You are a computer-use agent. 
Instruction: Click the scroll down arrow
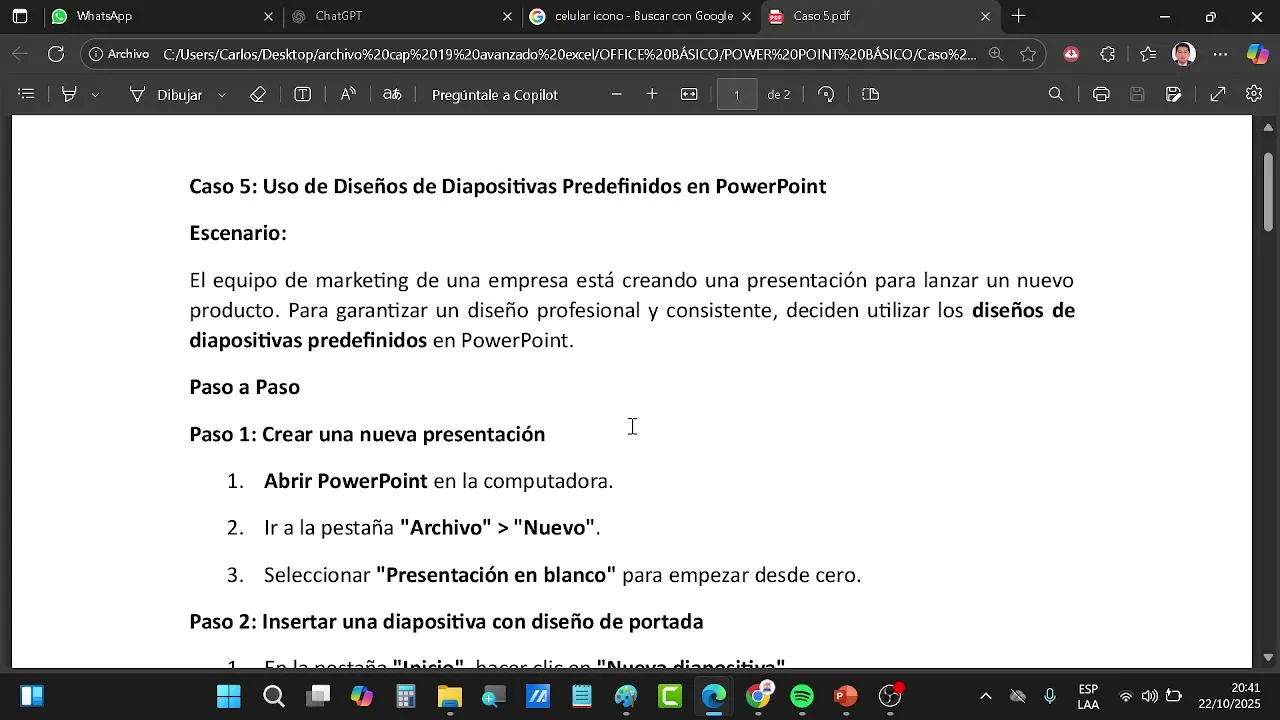(x=1269, y=657)
